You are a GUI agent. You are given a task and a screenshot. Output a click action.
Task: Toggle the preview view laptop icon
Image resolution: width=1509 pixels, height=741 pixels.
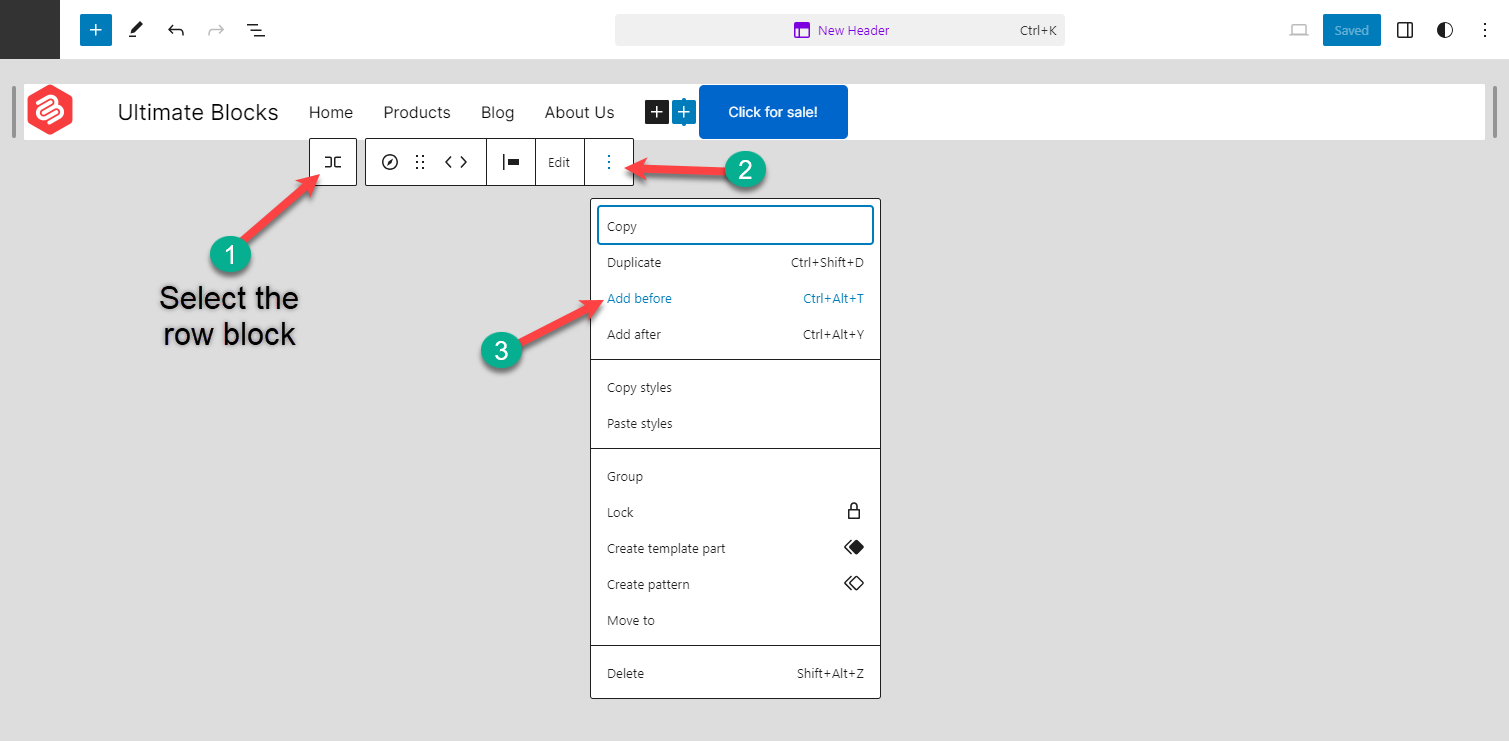pyautogui.click(x=1298, y=30)
